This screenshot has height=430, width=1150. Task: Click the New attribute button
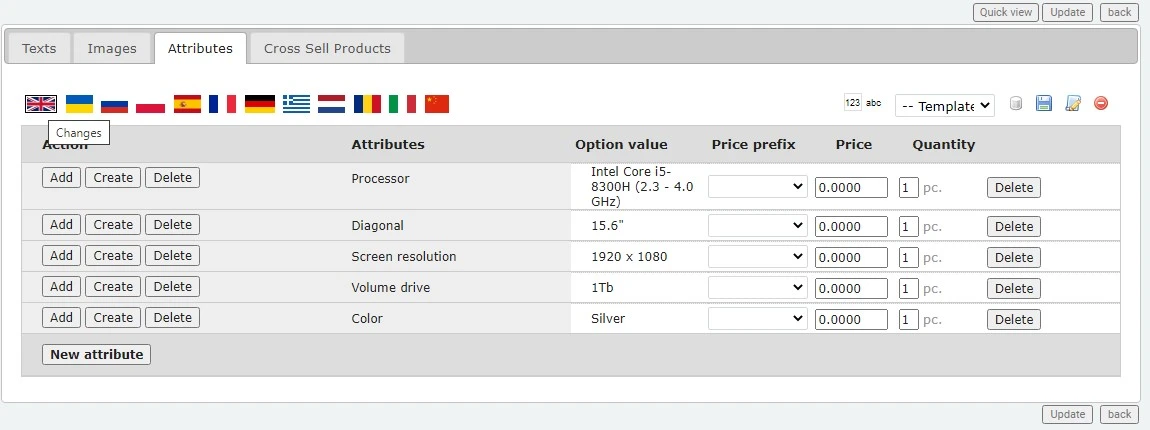[x=96, y=355]
